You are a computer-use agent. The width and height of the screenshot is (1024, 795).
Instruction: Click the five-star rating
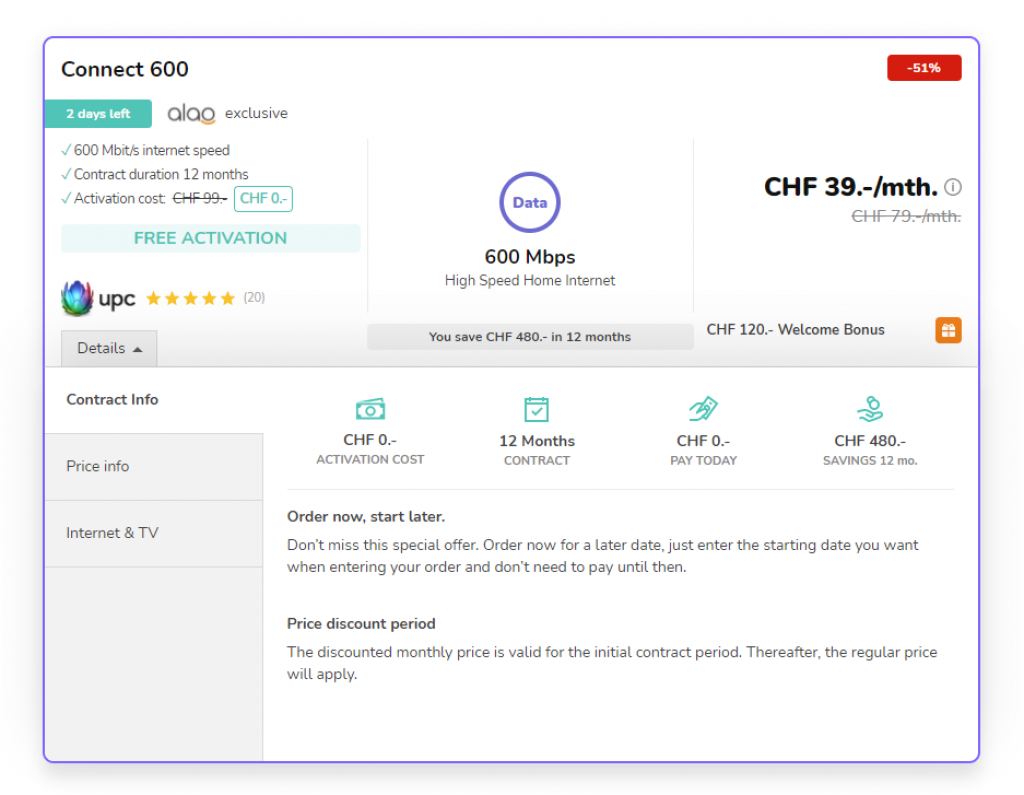click(x=190, y=298)
